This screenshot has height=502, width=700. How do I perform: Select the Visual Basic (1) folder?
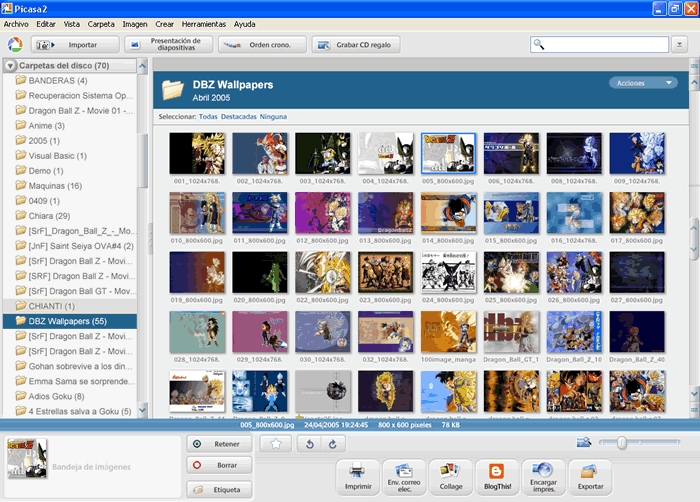pos(70,156)
